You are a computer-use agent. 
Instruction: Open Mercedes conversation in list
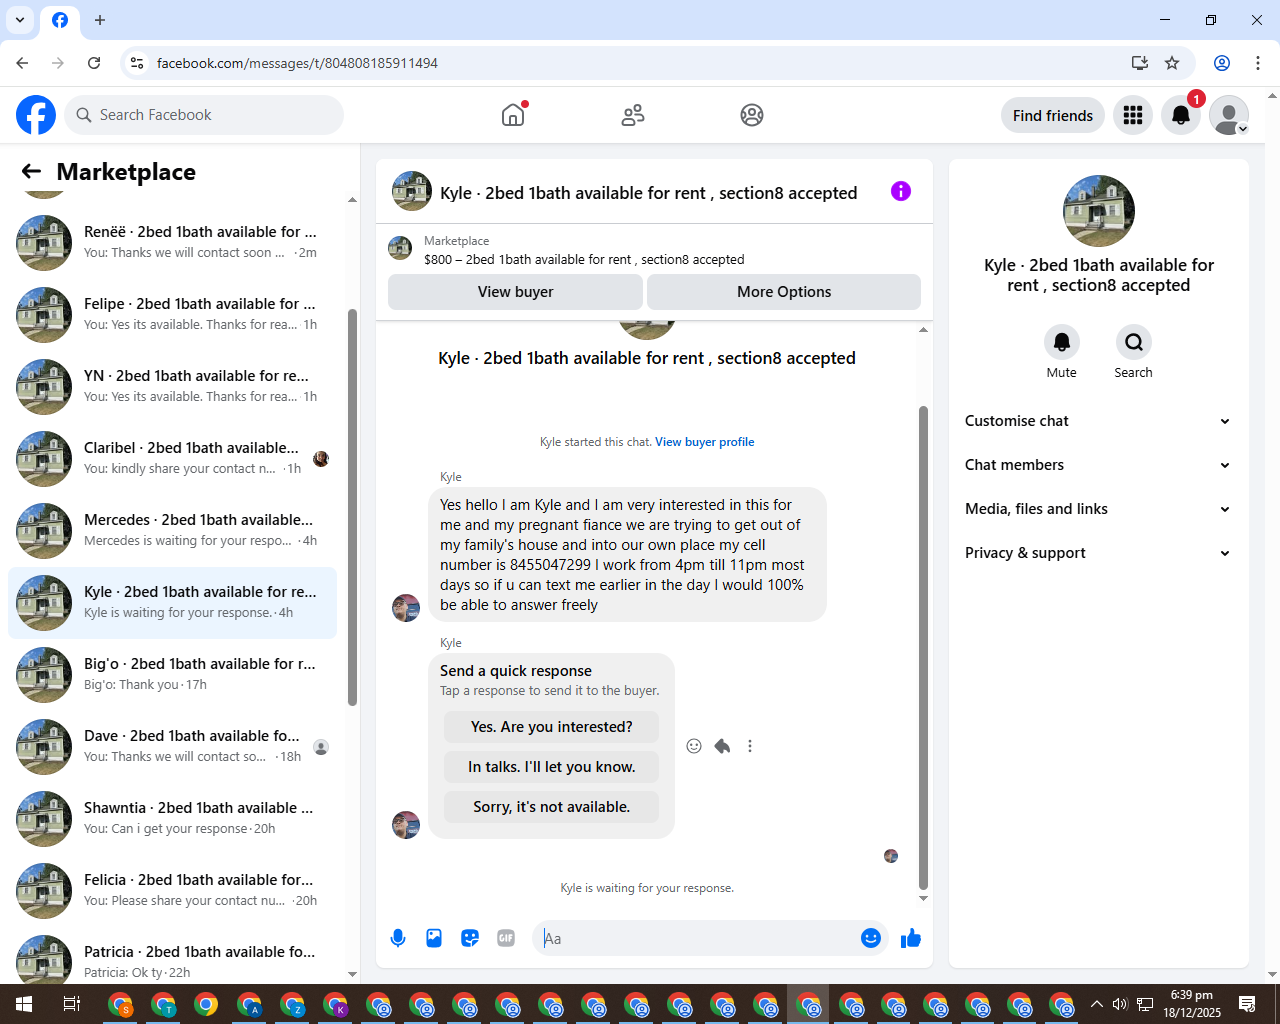click(172, 530)
